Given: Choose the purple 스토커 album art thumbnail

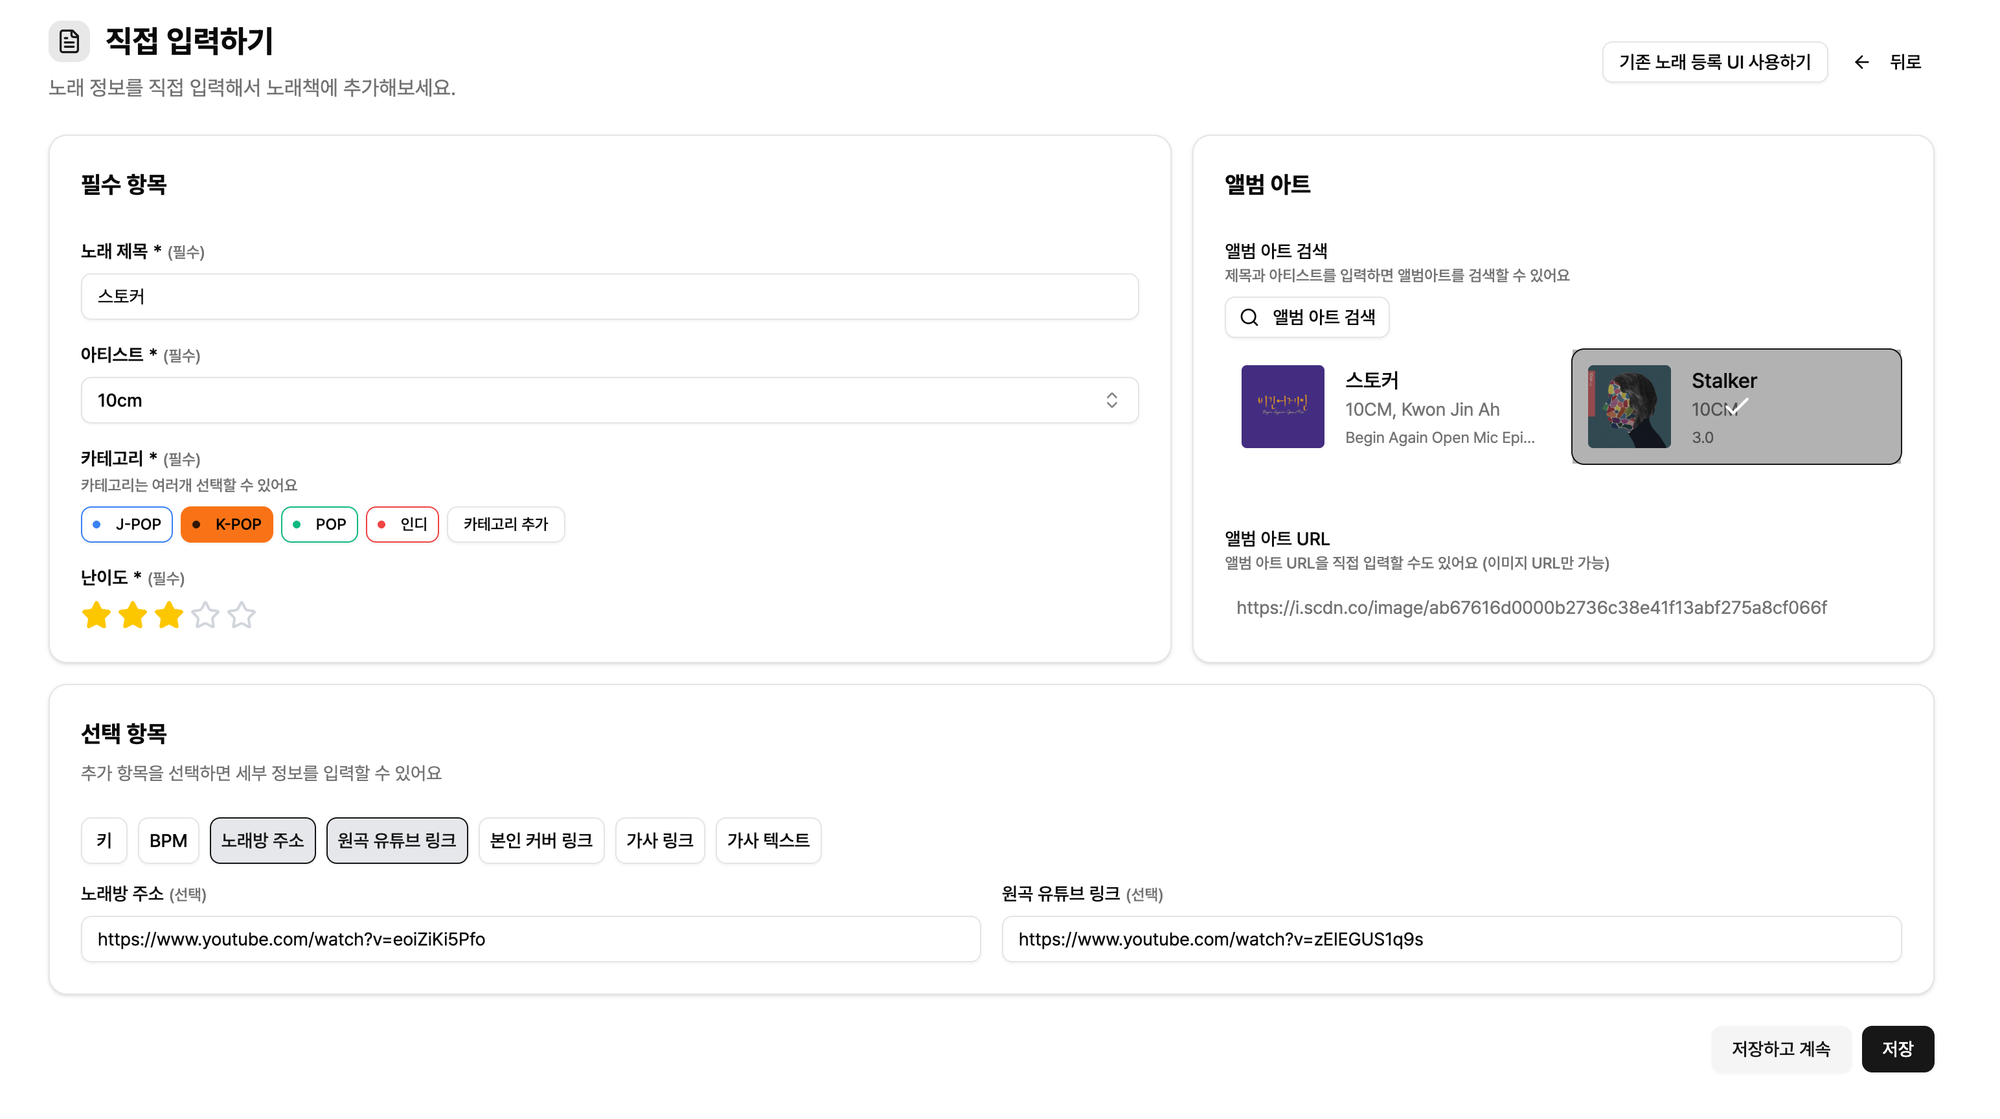Looking at the screenshot, I should (1282, 406).
